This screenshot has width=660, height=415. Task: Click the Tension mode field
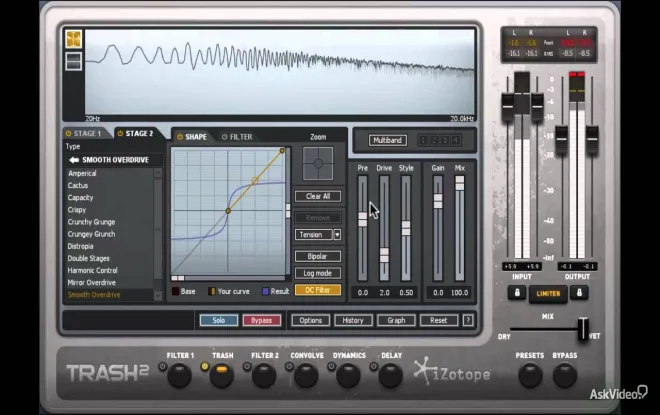click(314, 235)
